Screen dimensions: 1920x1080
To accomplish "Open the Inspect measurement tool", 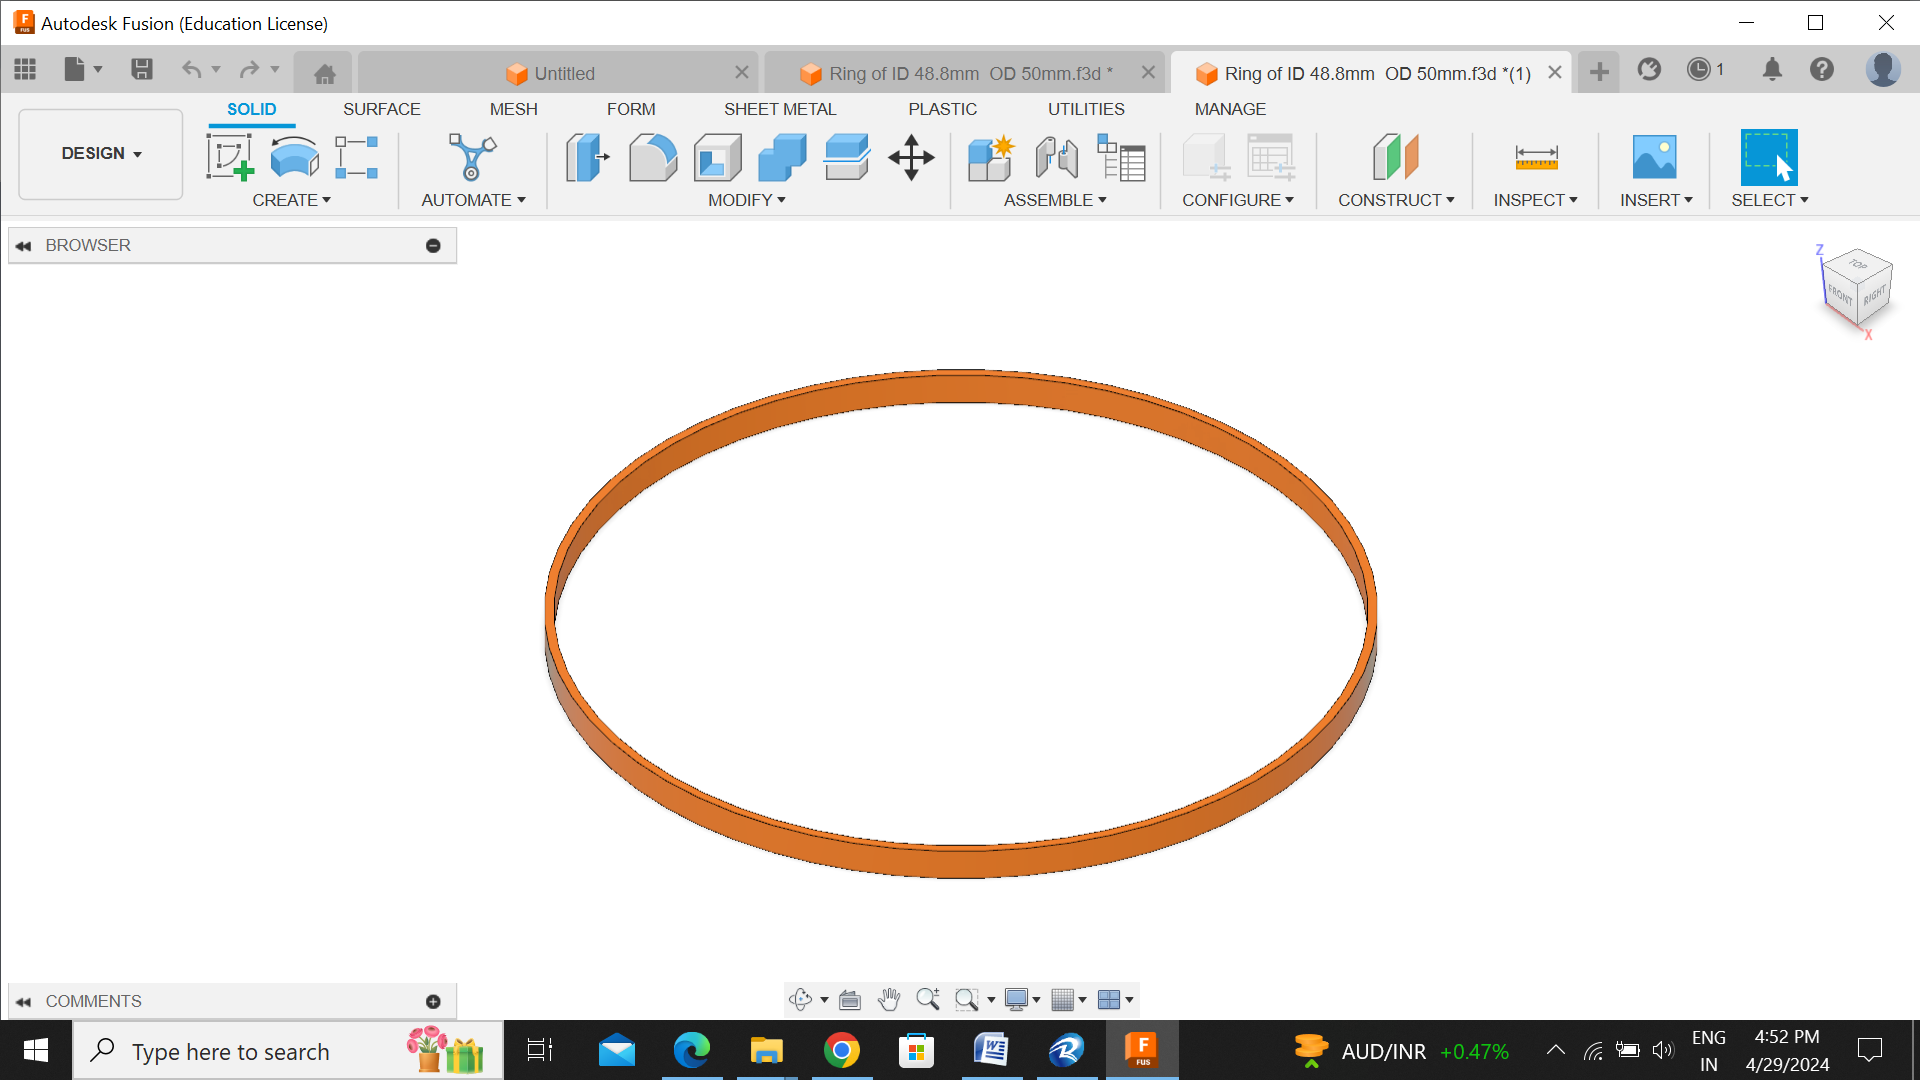I will tap(1532, 157).
